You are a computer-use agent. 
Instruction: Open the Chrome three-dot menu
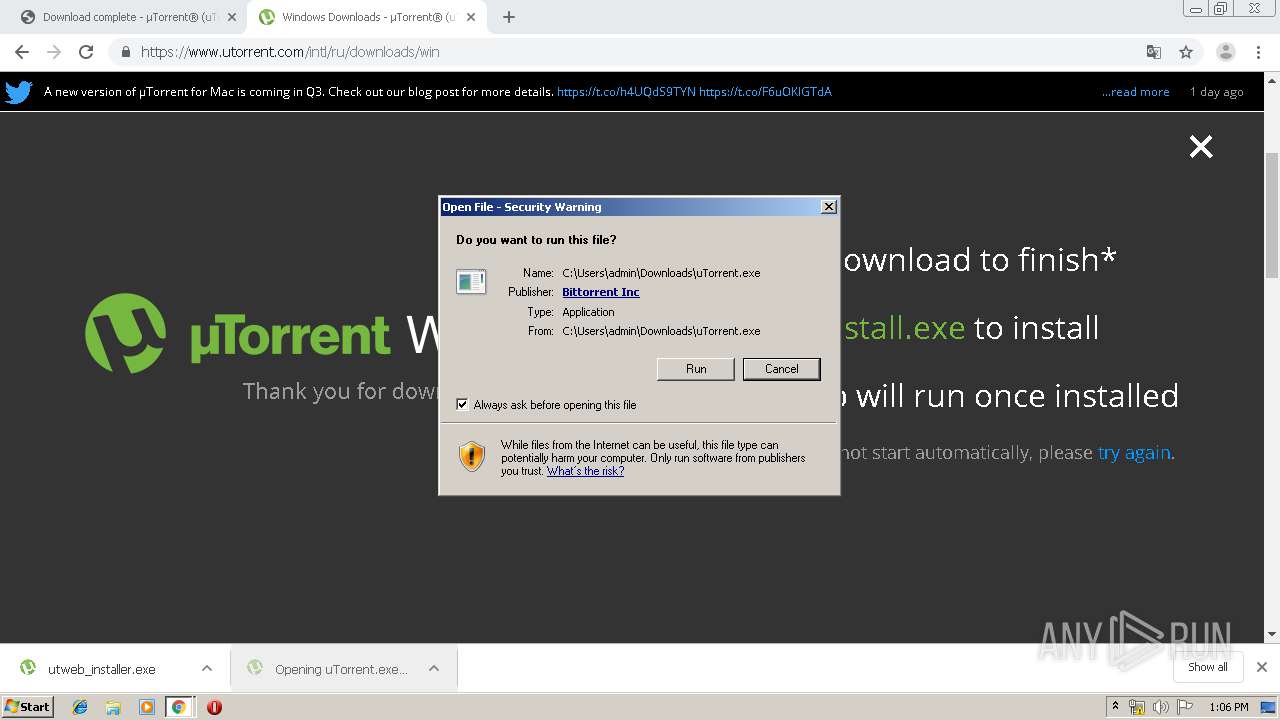[x=1257, y=52]
